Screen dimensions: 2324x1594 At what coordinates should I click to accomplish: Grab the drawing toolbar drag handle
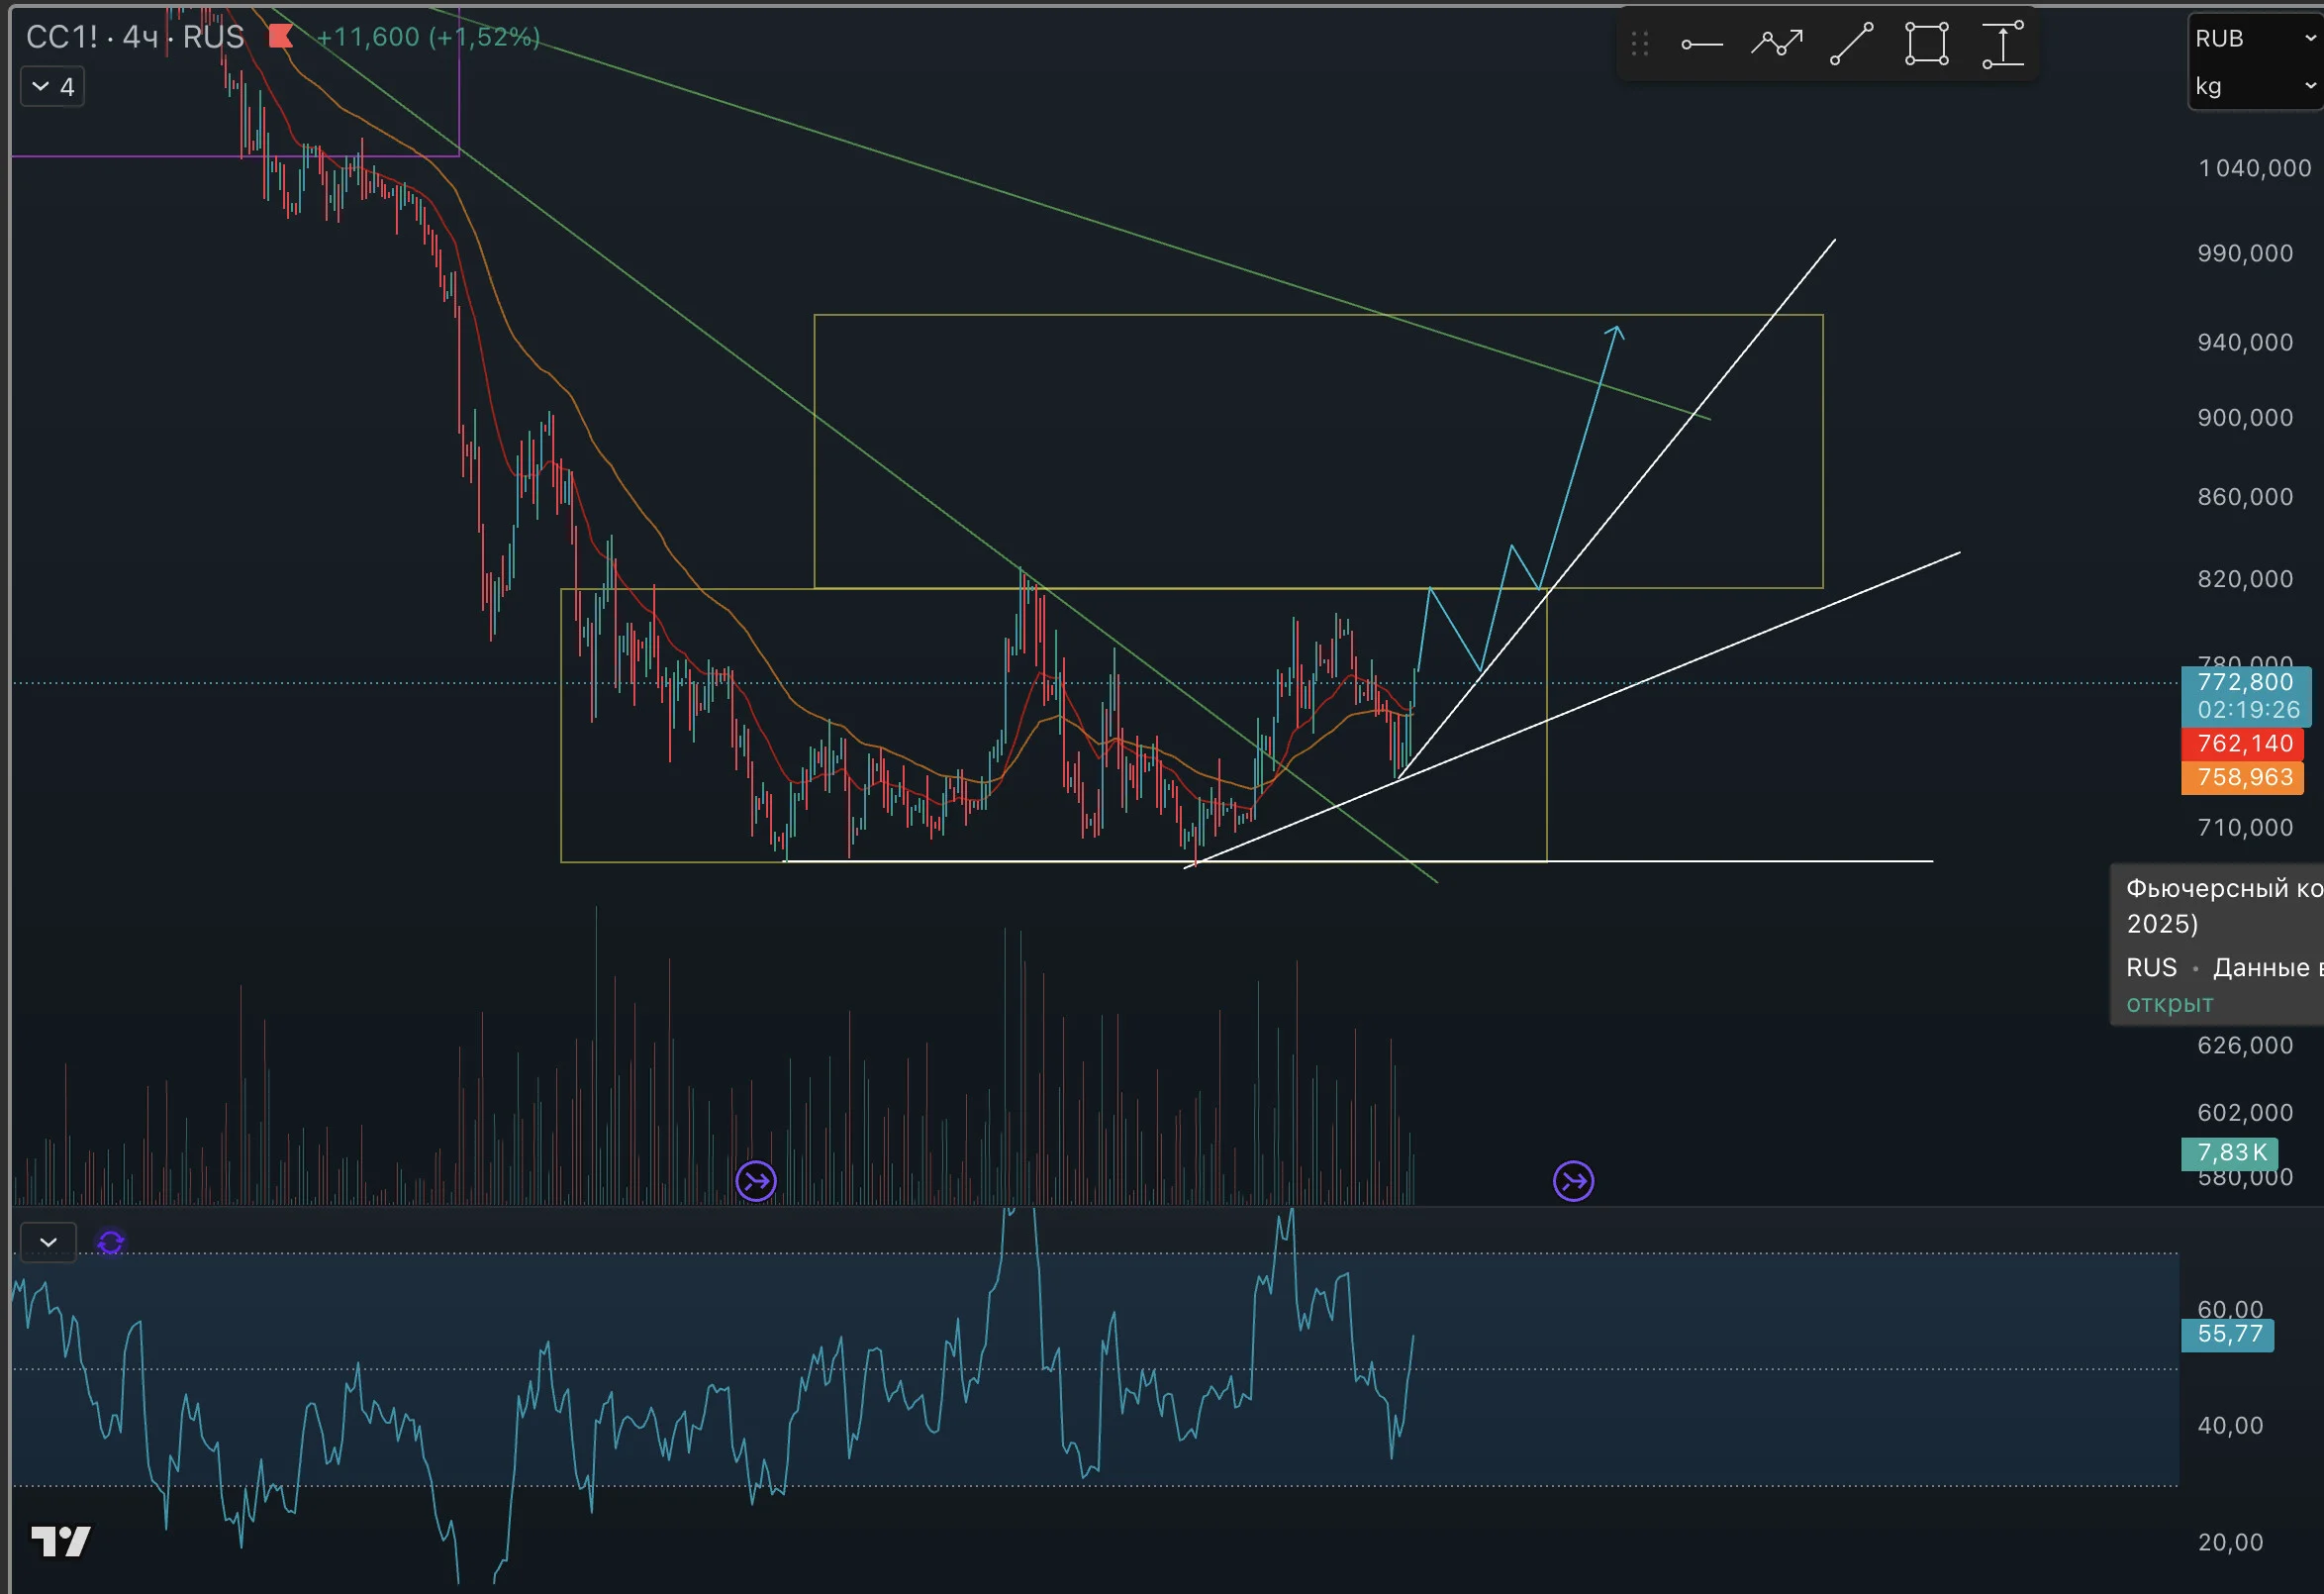[1640, 43]
